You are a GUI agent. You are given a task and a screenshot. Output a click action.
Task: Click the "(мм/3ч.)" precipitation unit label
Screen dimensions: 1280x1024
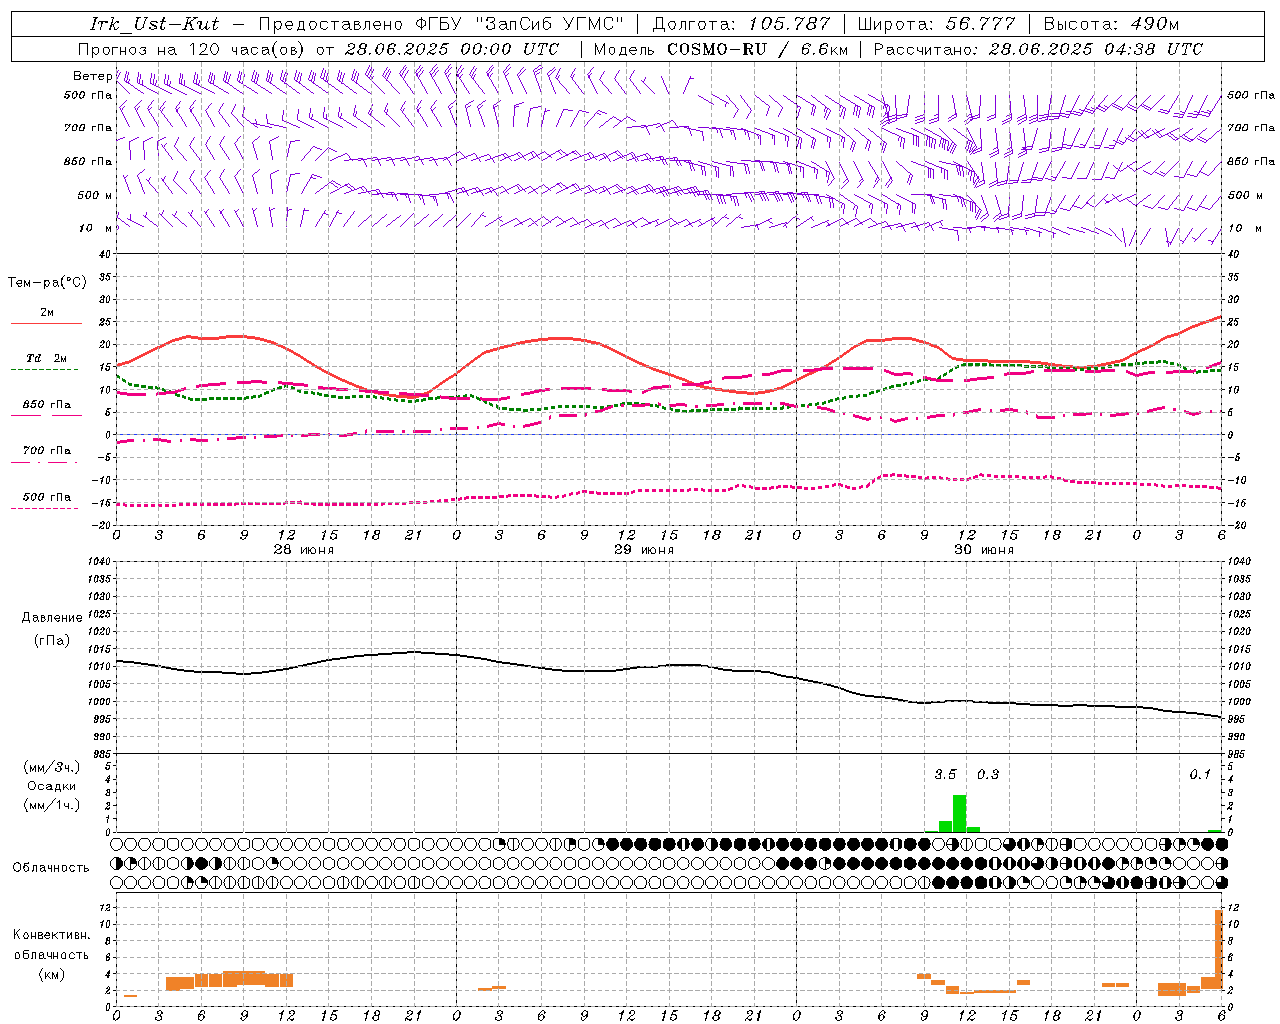pyautogui.click(x=52, y=767)
